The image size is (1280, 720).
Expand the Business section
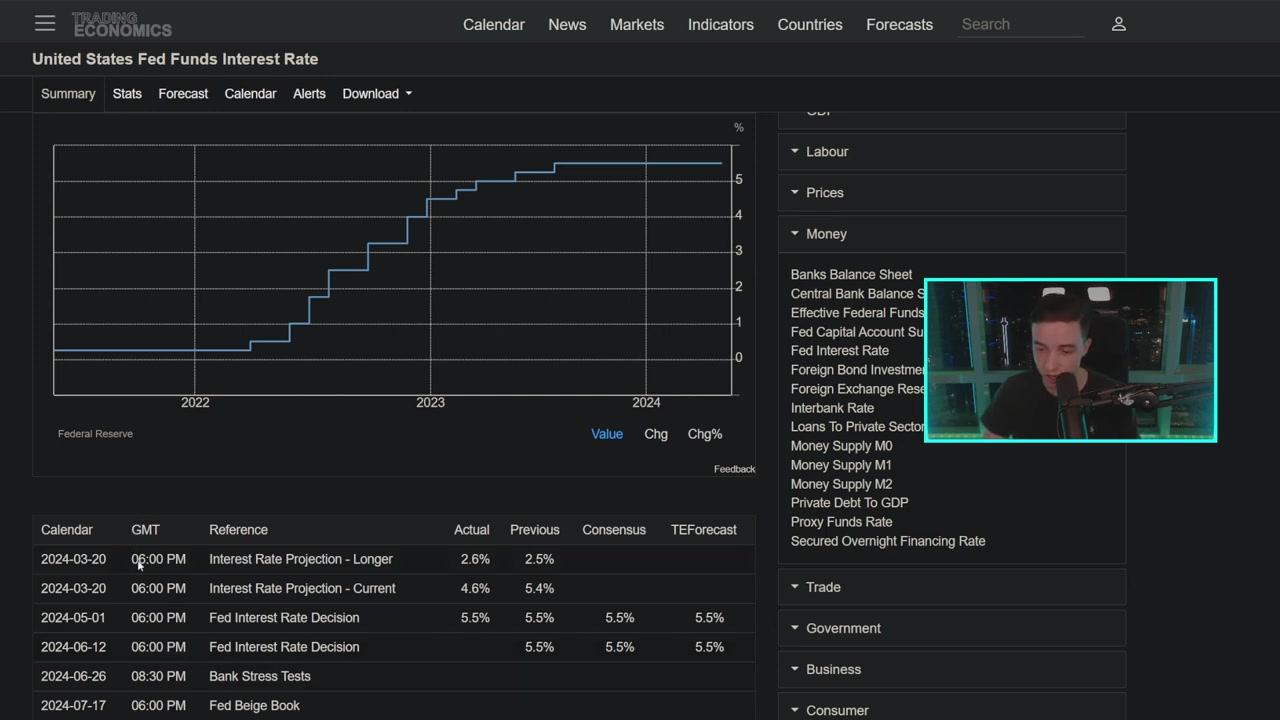point(952,669)
